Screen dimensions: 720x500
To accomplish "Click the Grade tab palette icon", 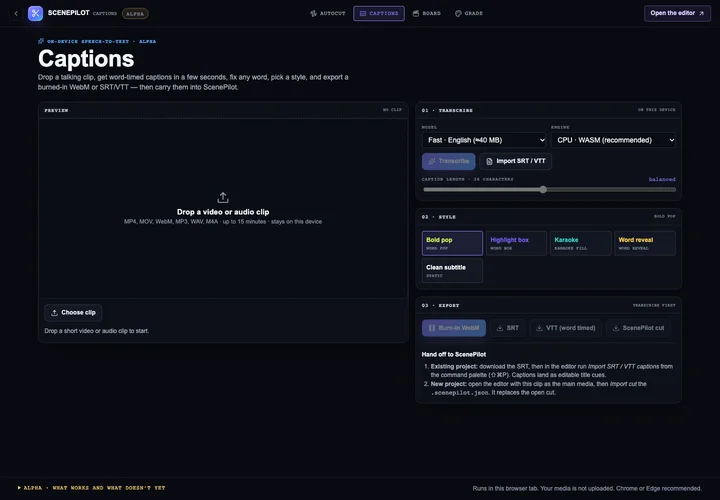I will [x=458, y=13].
